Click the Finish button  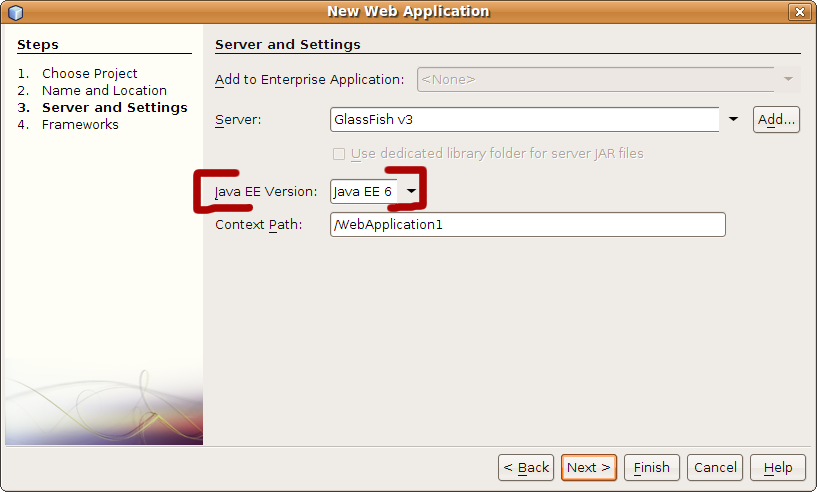coord(651,468)
